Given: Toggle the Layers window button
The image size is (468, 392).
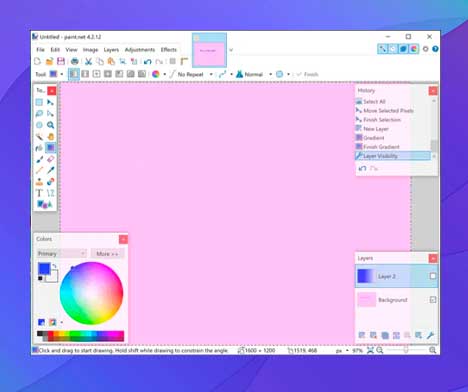Looking at the screenshot, I should pos(403,49).
